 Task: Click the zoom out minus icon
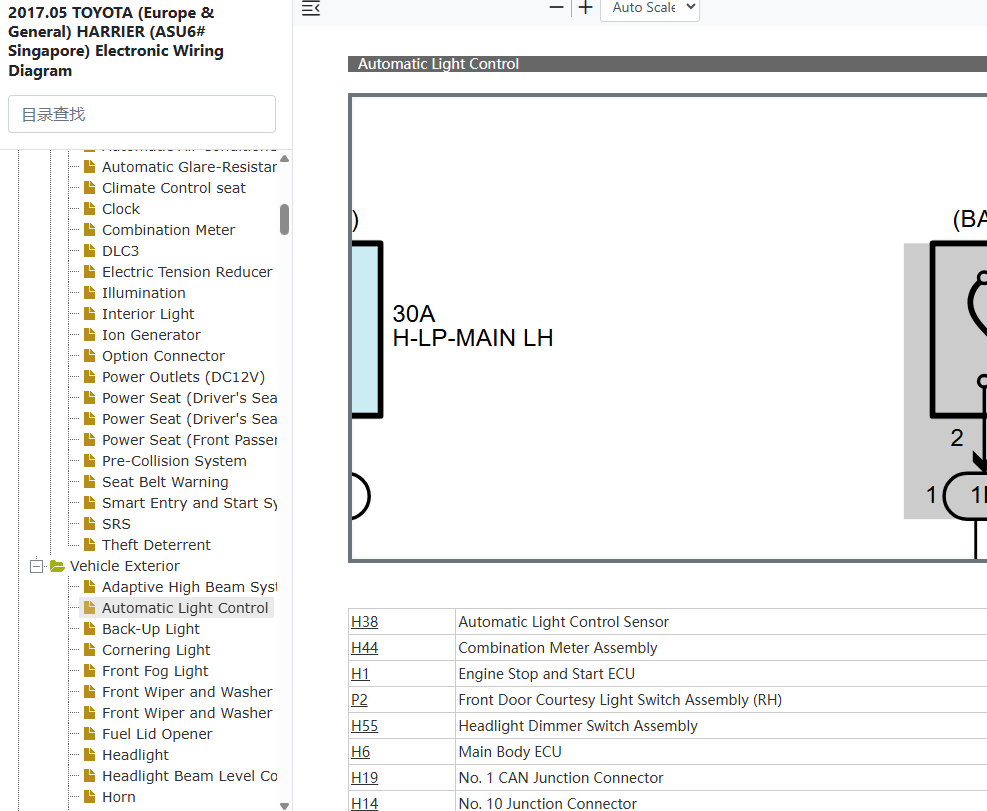556,8
